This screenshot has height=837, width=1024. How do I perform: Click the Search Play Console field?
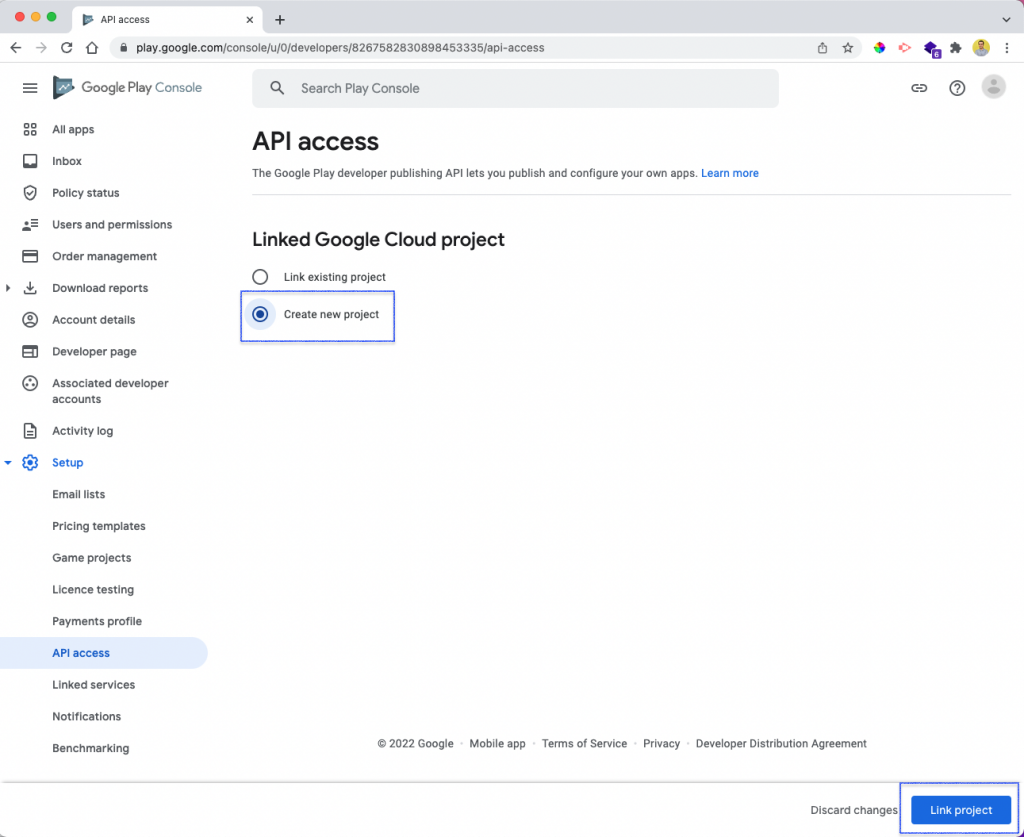[x=515, y=88]
